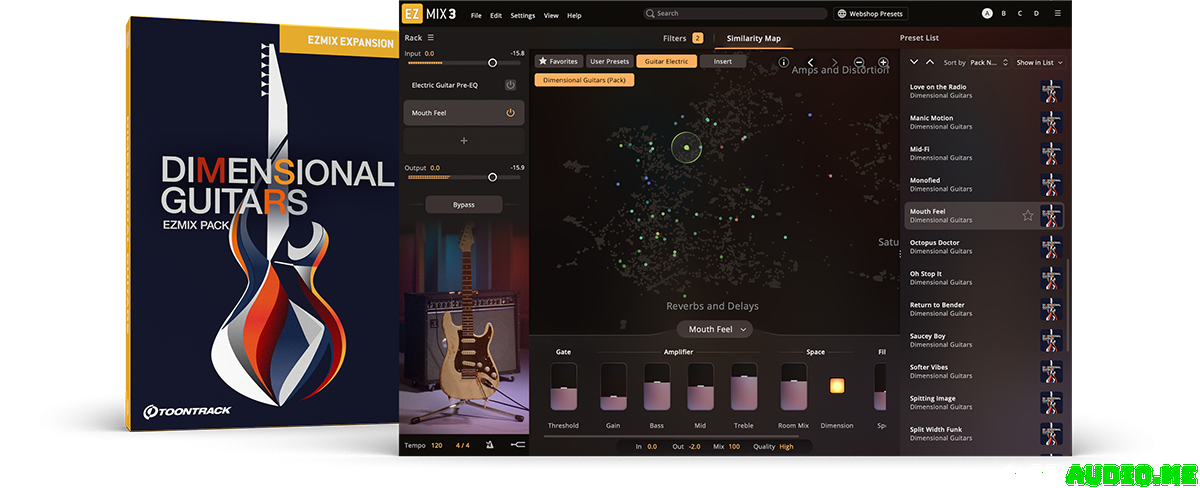Click the Treble fader
Viewport: 1200px width, 488px height.
[744, 386]
